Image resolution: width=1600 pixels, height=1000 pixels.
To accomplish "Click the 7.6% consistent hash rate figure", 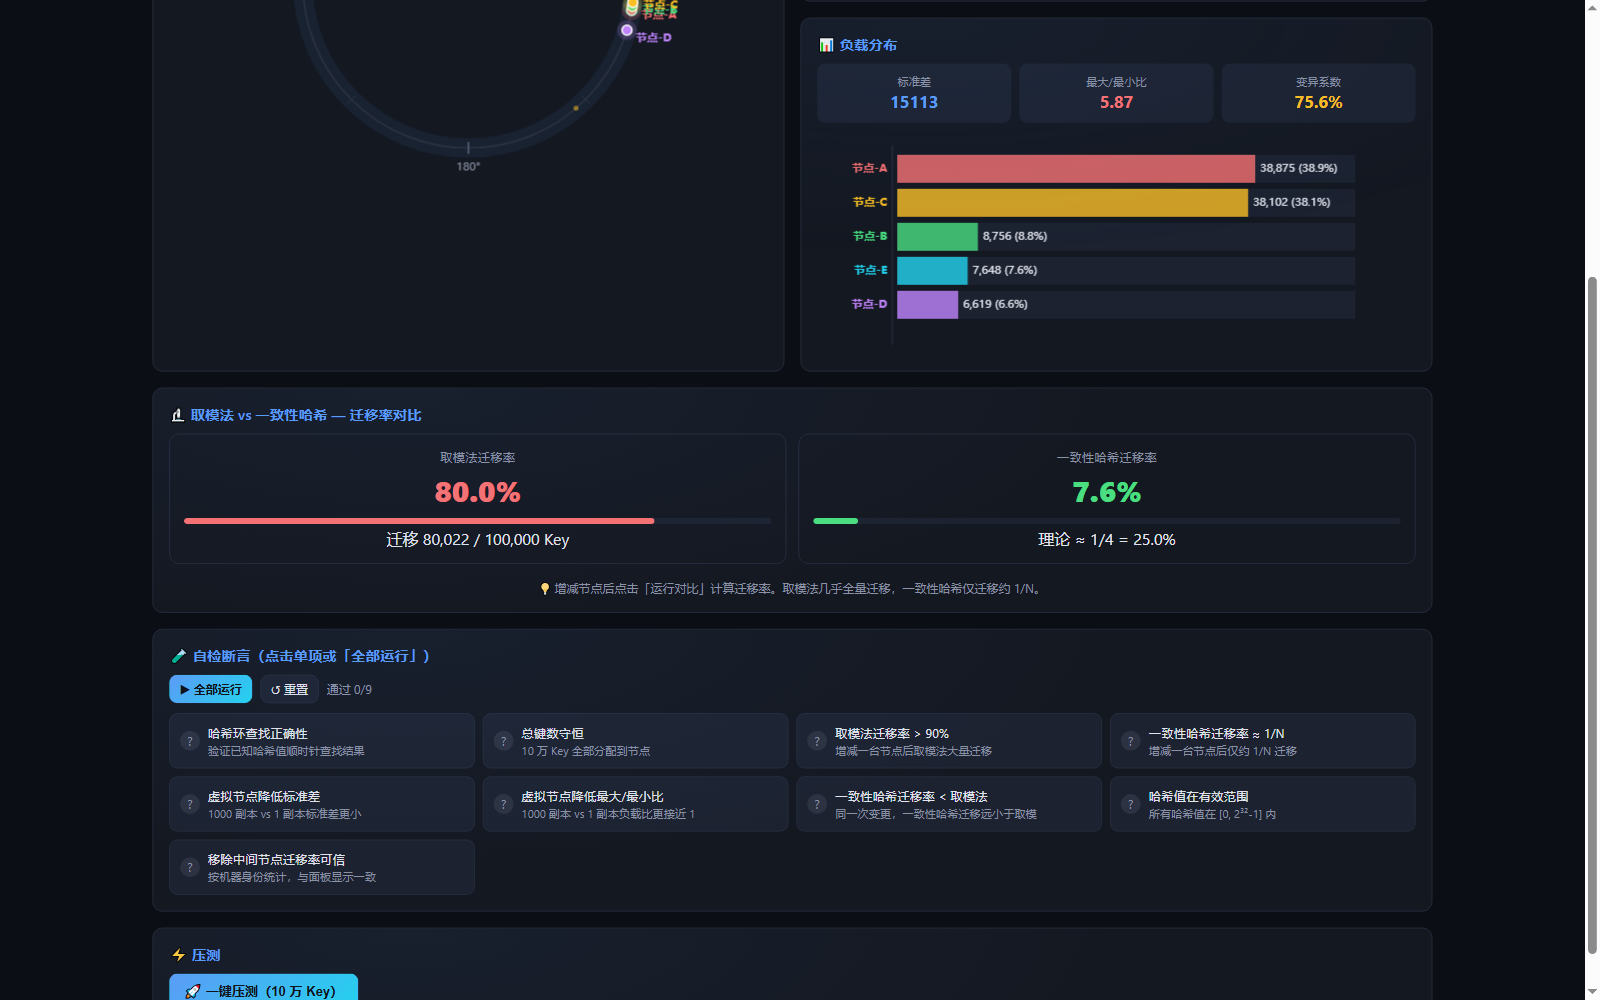I will click(x=1106, y=492).
